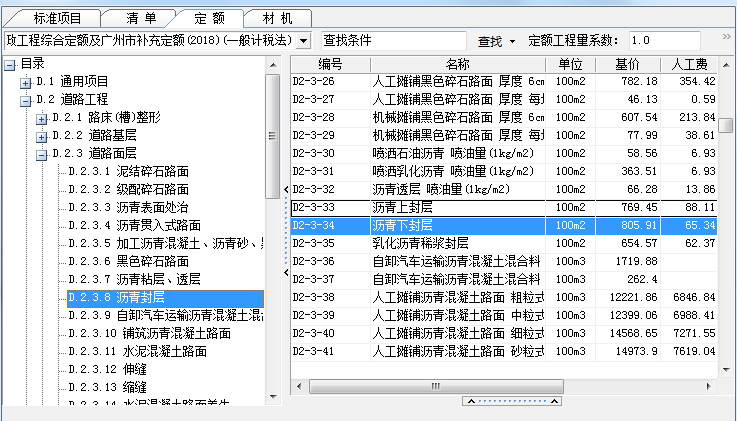Viewport: 737px width, 421px height.
Task: Expand the D.1 通用项目 node
Action: (25, 83)
